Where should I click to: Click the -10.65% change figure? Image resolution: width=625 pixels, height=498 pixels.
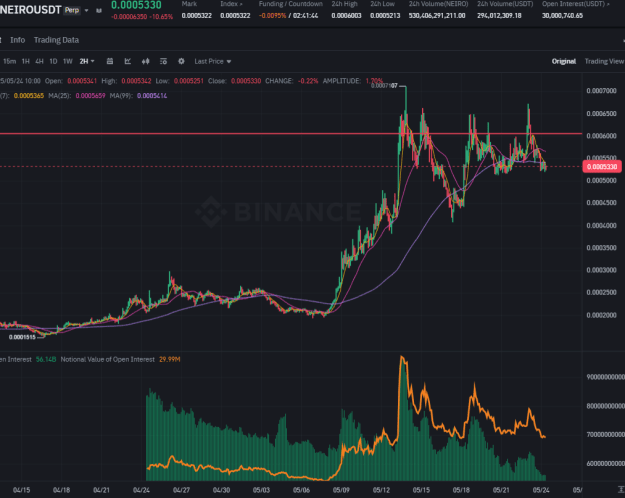point(161,17)
